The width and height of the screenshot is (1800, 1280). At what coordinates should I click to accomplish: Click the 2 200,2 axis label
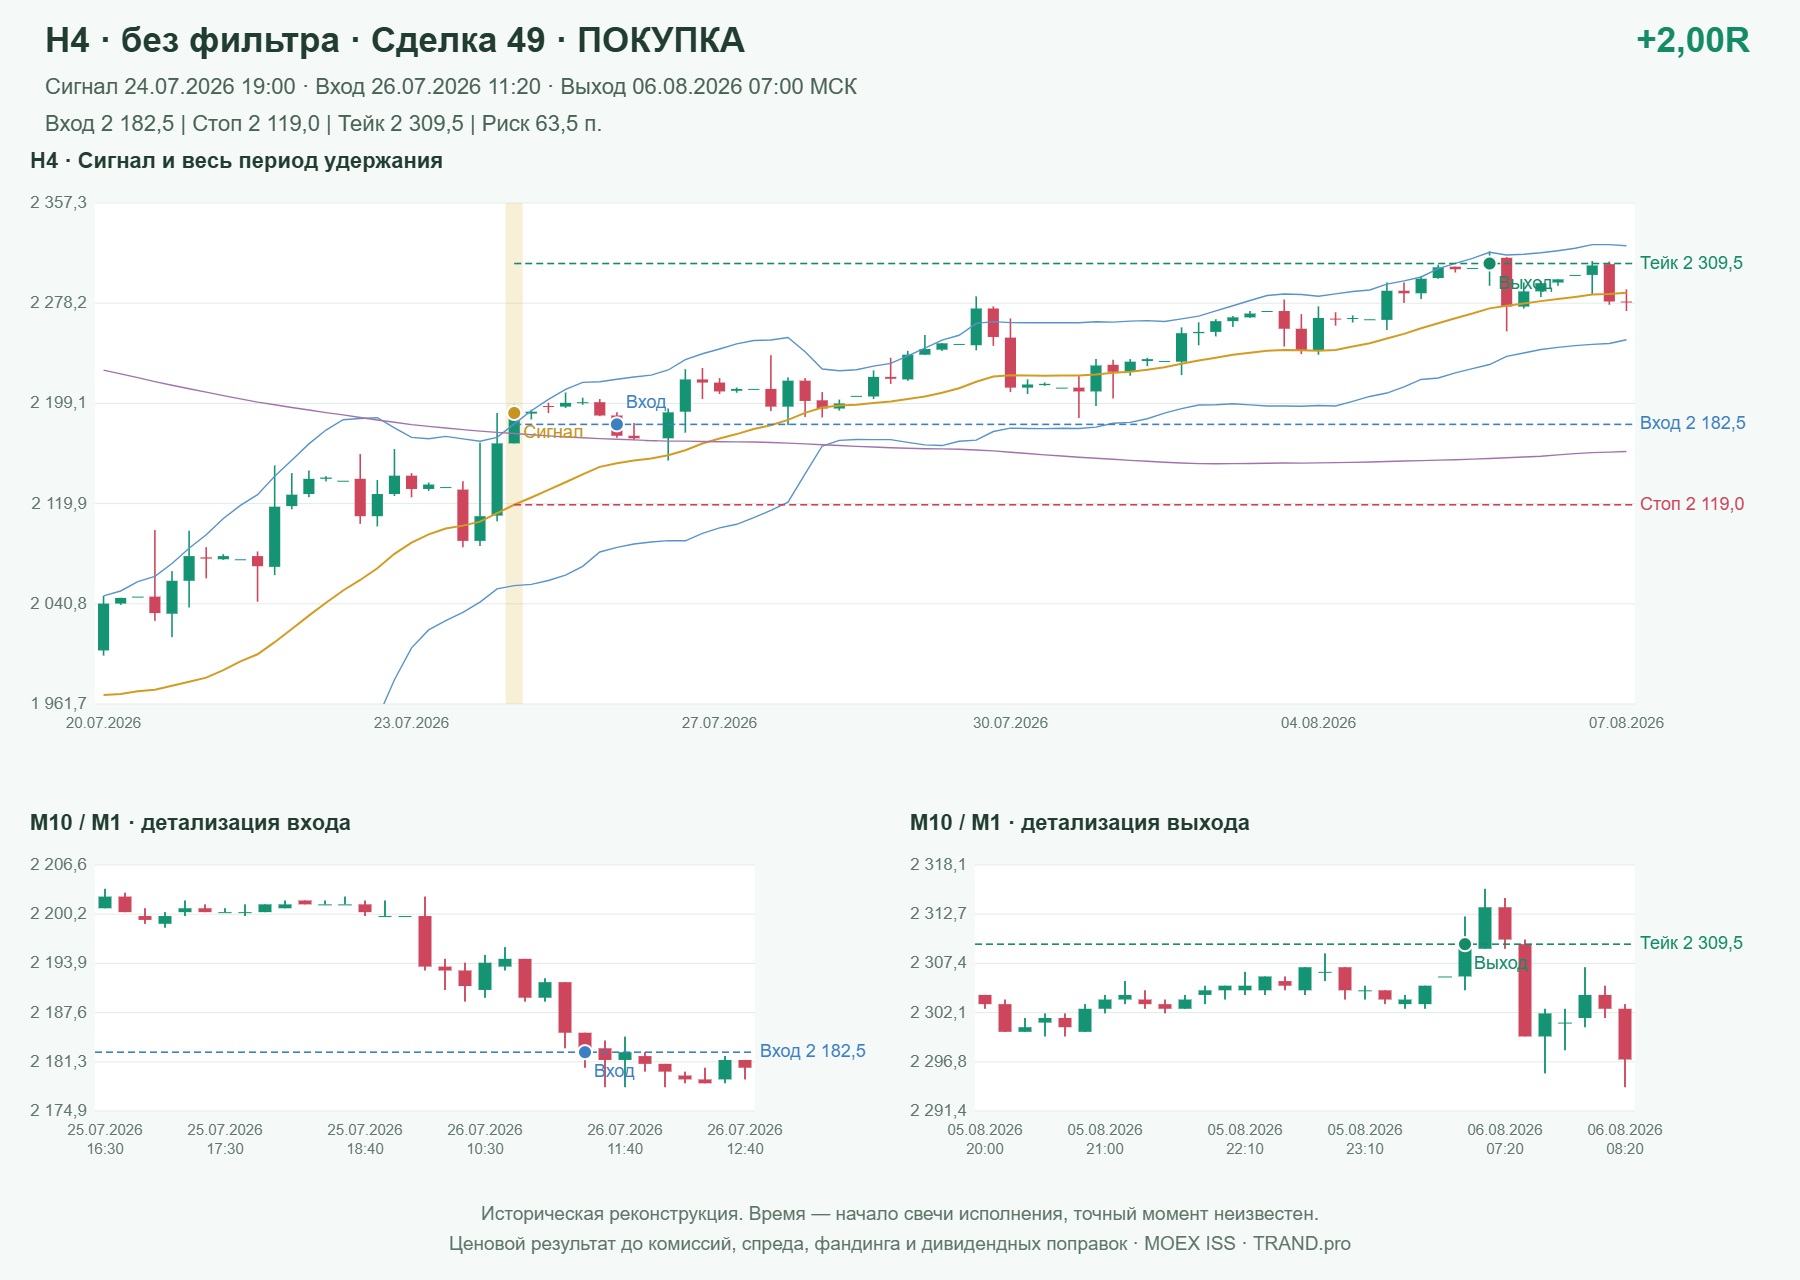click(x=59, y=914)
